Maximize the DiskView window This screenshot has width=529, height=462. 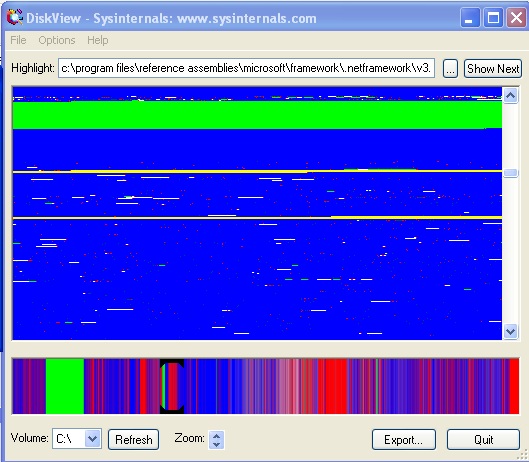click(493, 18)
